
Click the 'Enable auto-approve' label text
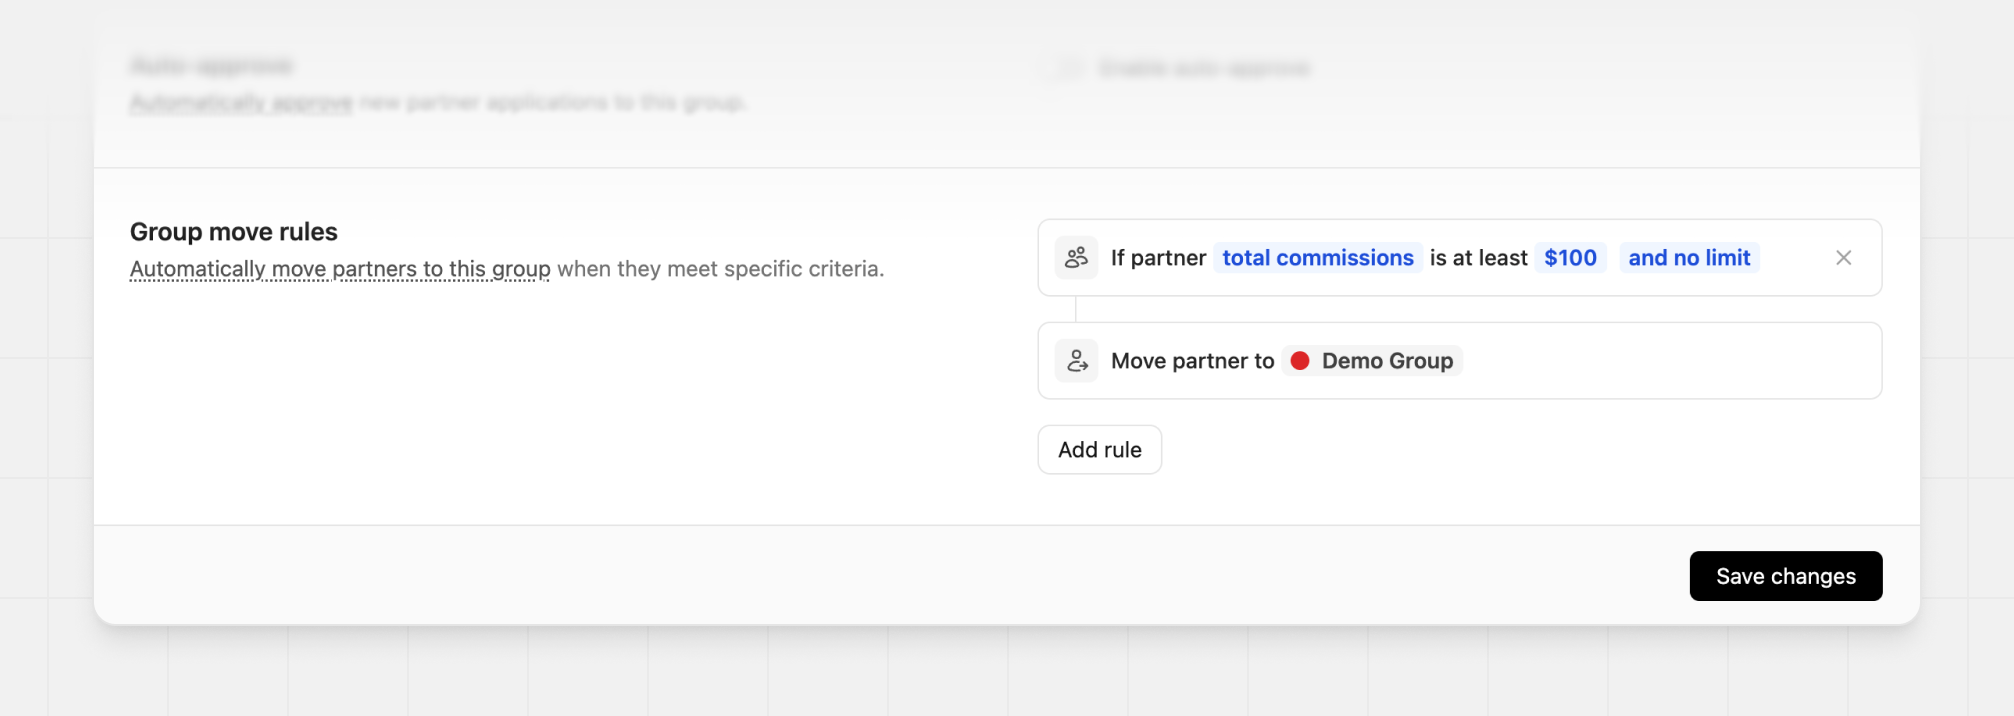click(x=1204, y=68)
